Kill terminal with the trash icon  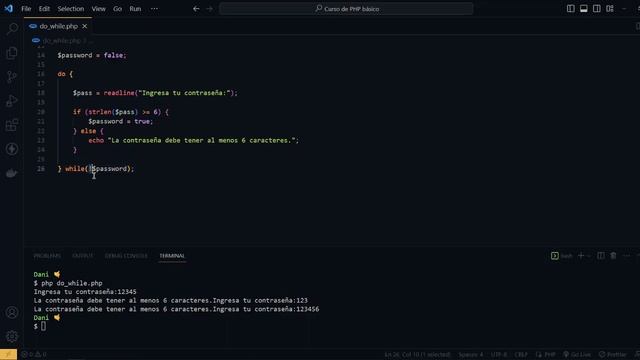[613, 256]
